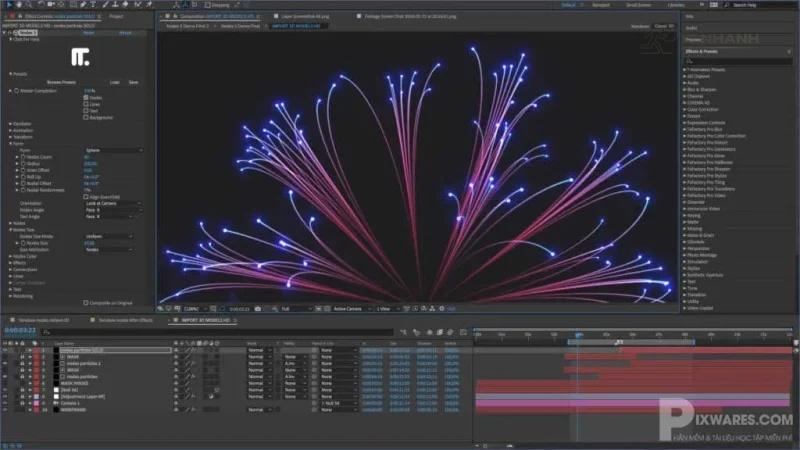The width and height of the screenshot is (800, 450).
Task: Expand the Blur & Sharpen effects category
Action: point(685,89)
